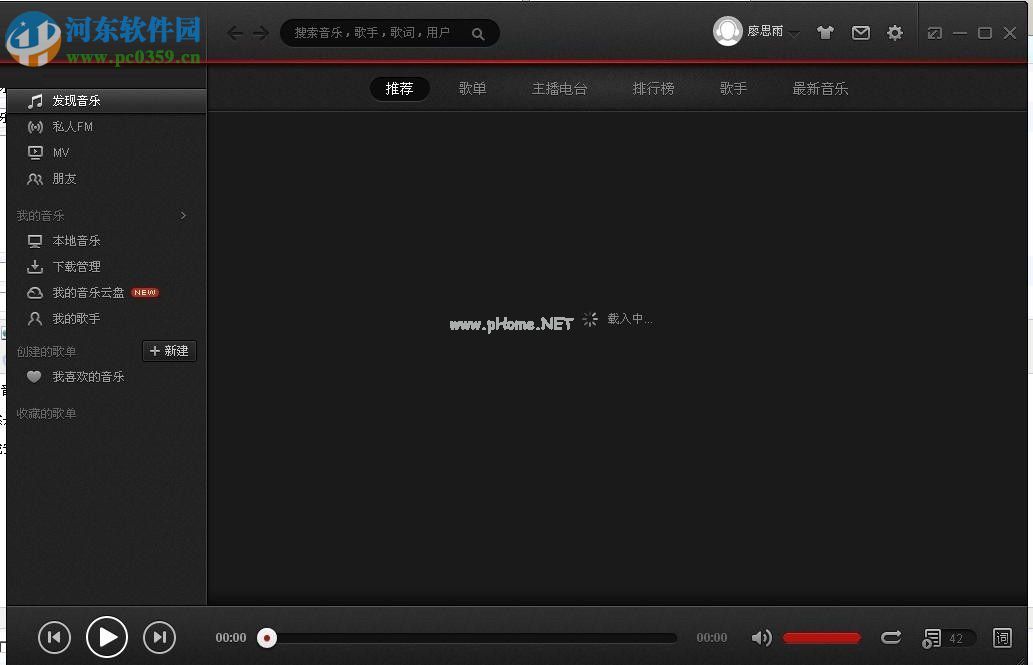Expand the 我的音乐 section arrow
This screenshot has height=665, width=1033.
click(183, 216)
